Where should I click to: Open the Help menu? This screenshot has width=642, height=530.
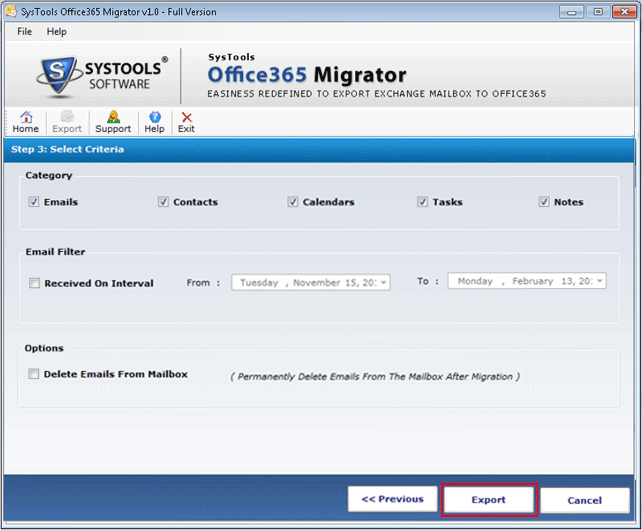point(57,32)
